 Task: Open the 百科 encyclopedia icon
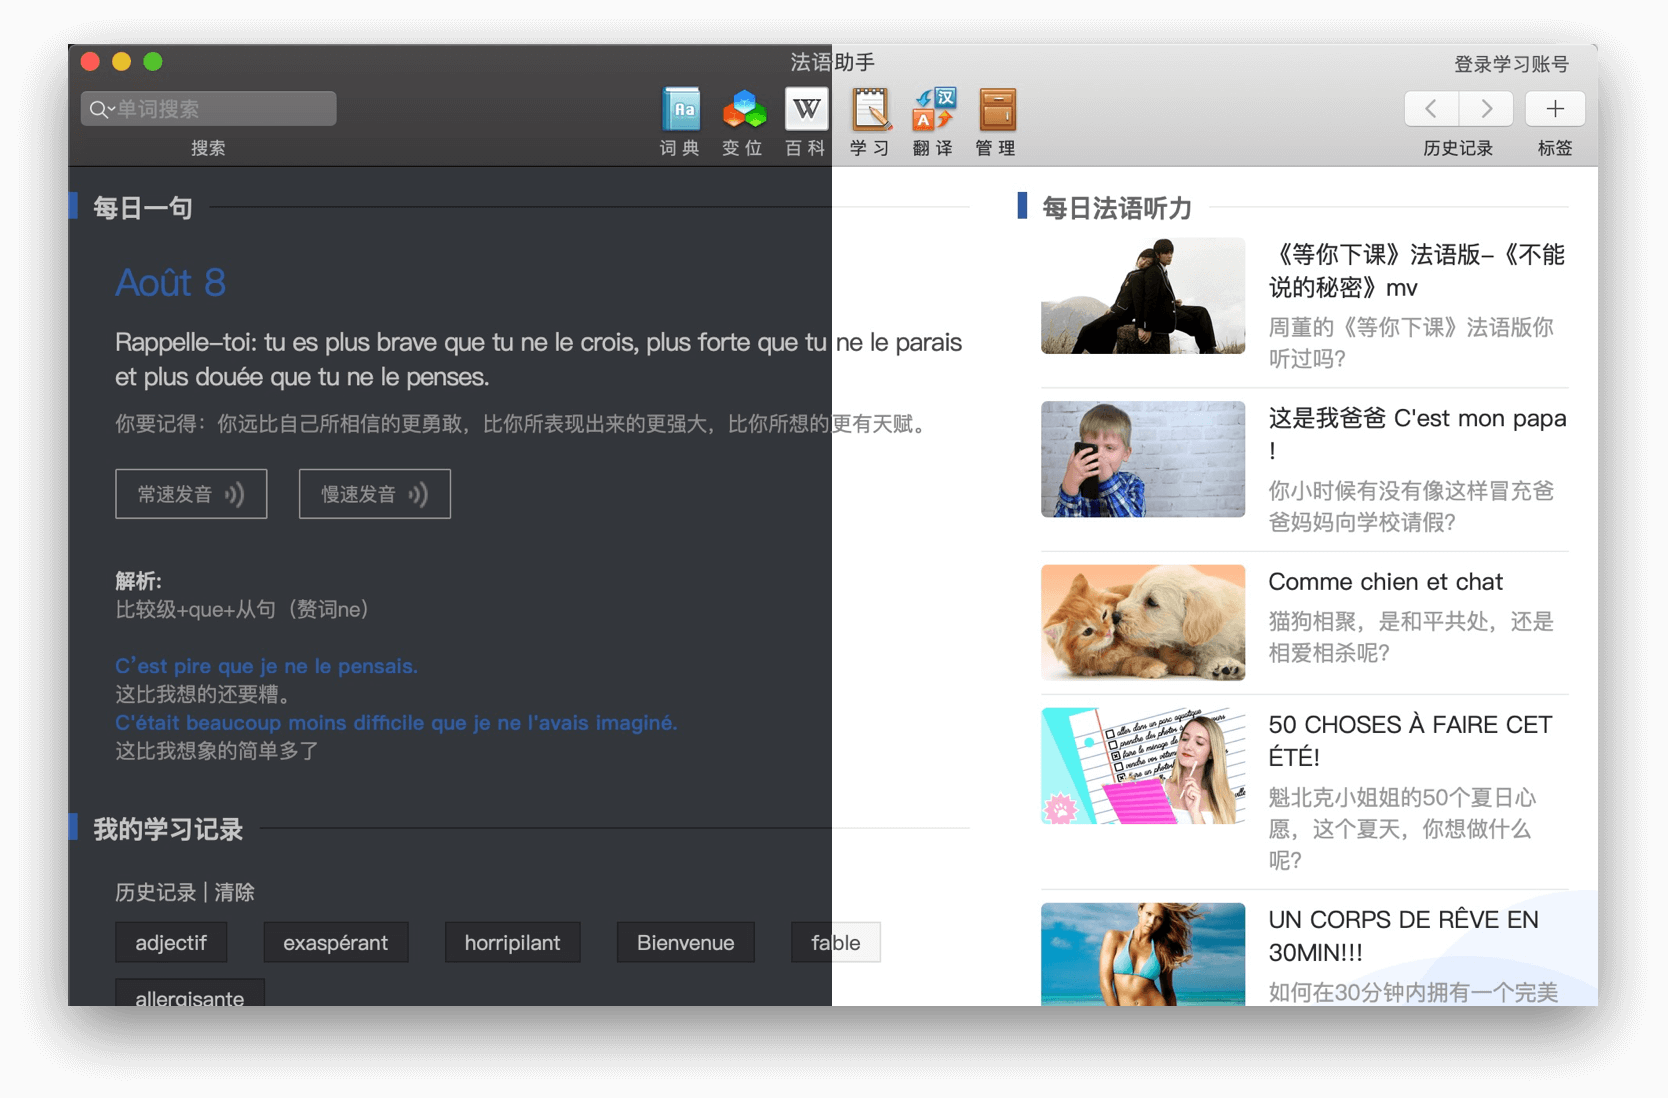[x=806, y=111]
